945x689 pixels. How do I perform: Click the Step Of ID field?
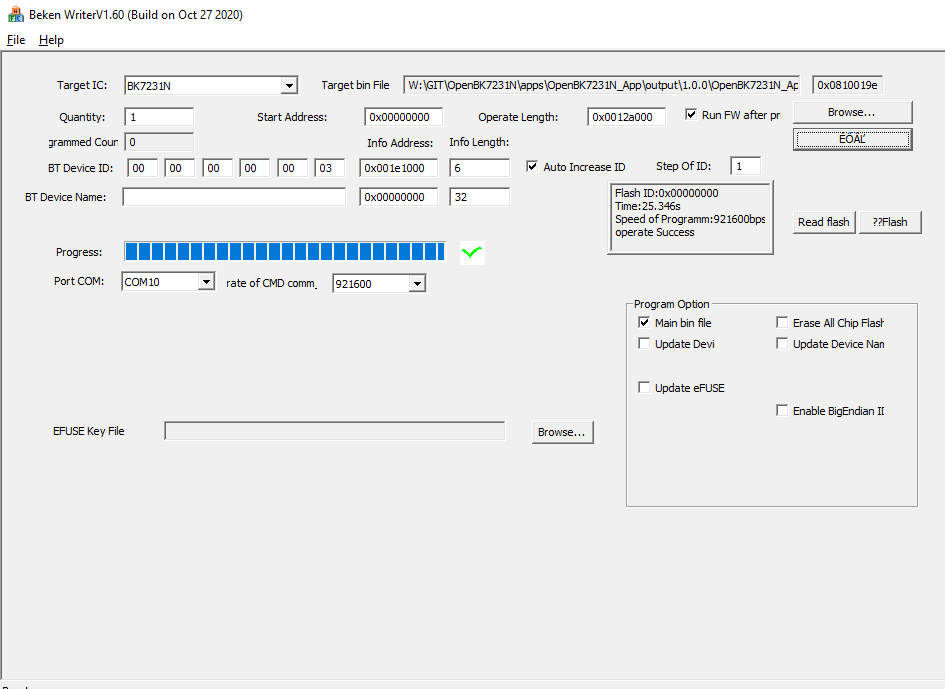tap(746, 166)
